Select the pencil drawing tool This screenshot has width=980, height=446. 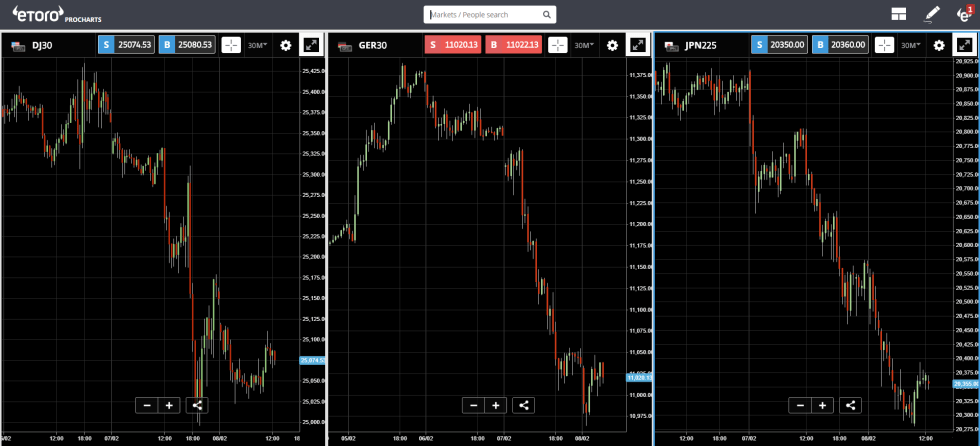coord(932,14)
